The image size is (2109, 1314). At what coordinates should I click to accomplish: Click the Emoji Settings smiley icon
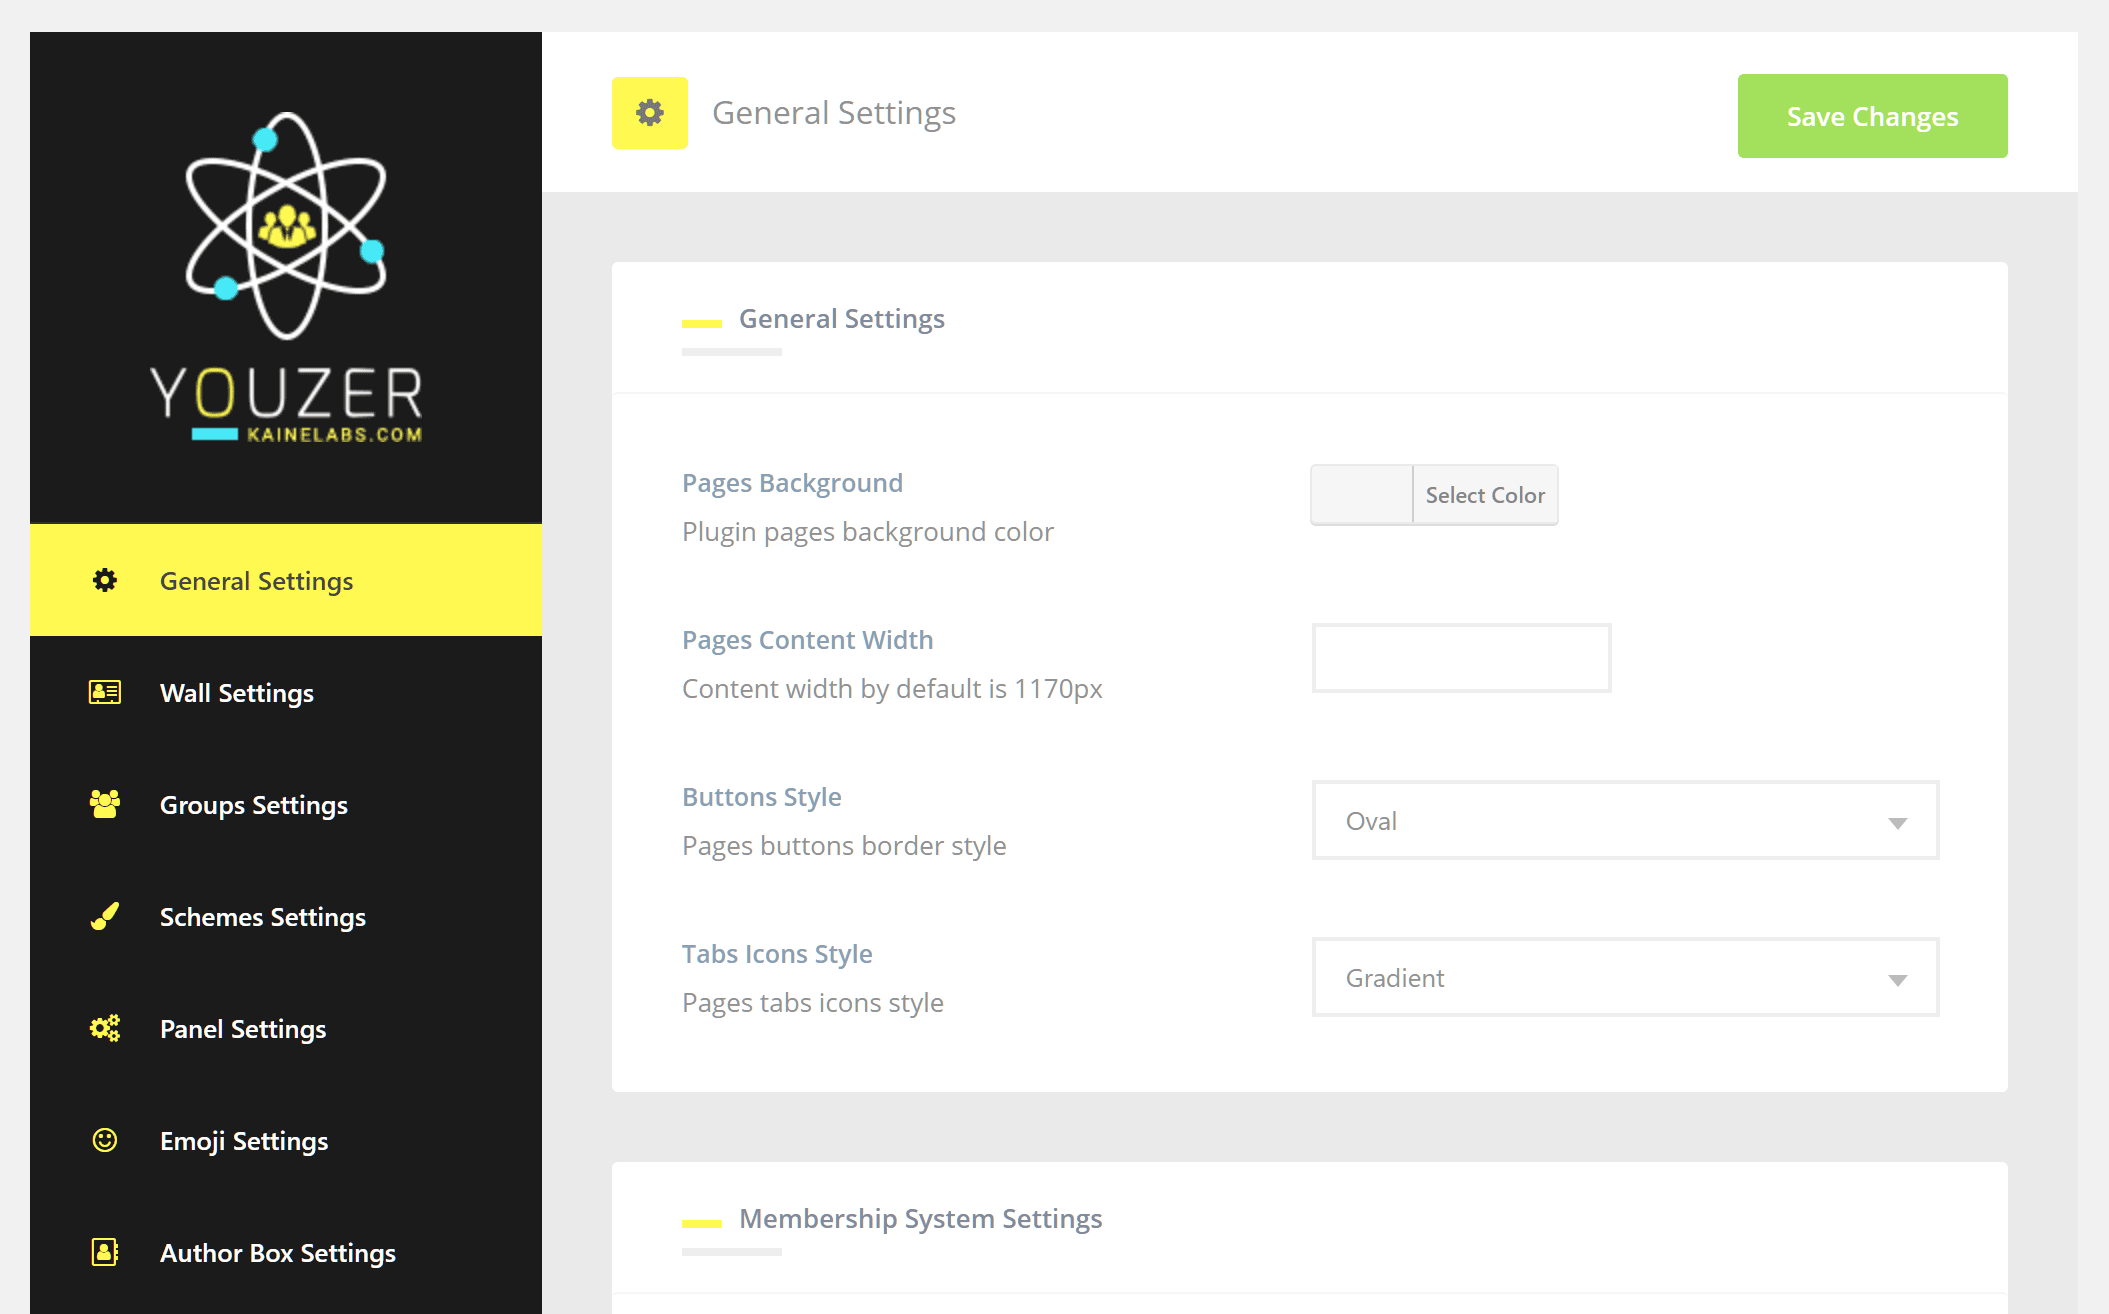[105, 1140]
